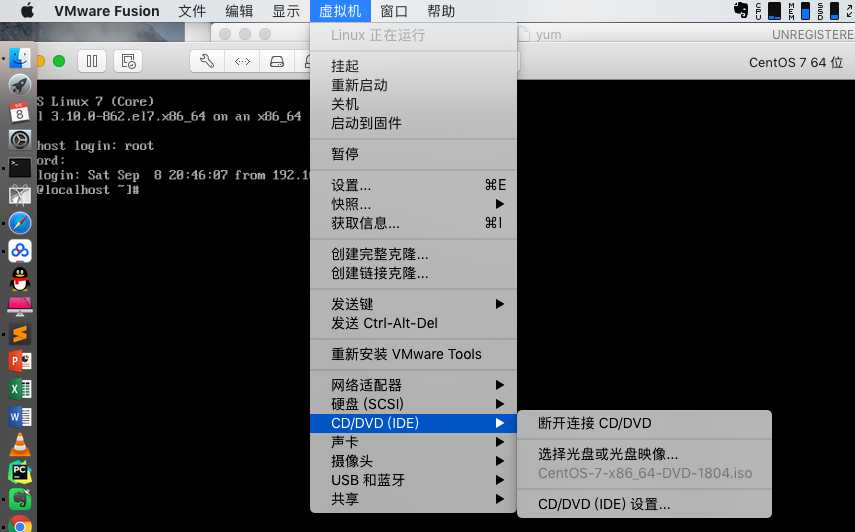Open Launchpad rocket in the Dock
The height and width of the screenshot is (532, 855).
pyautogui.click(x=20, y=86)
